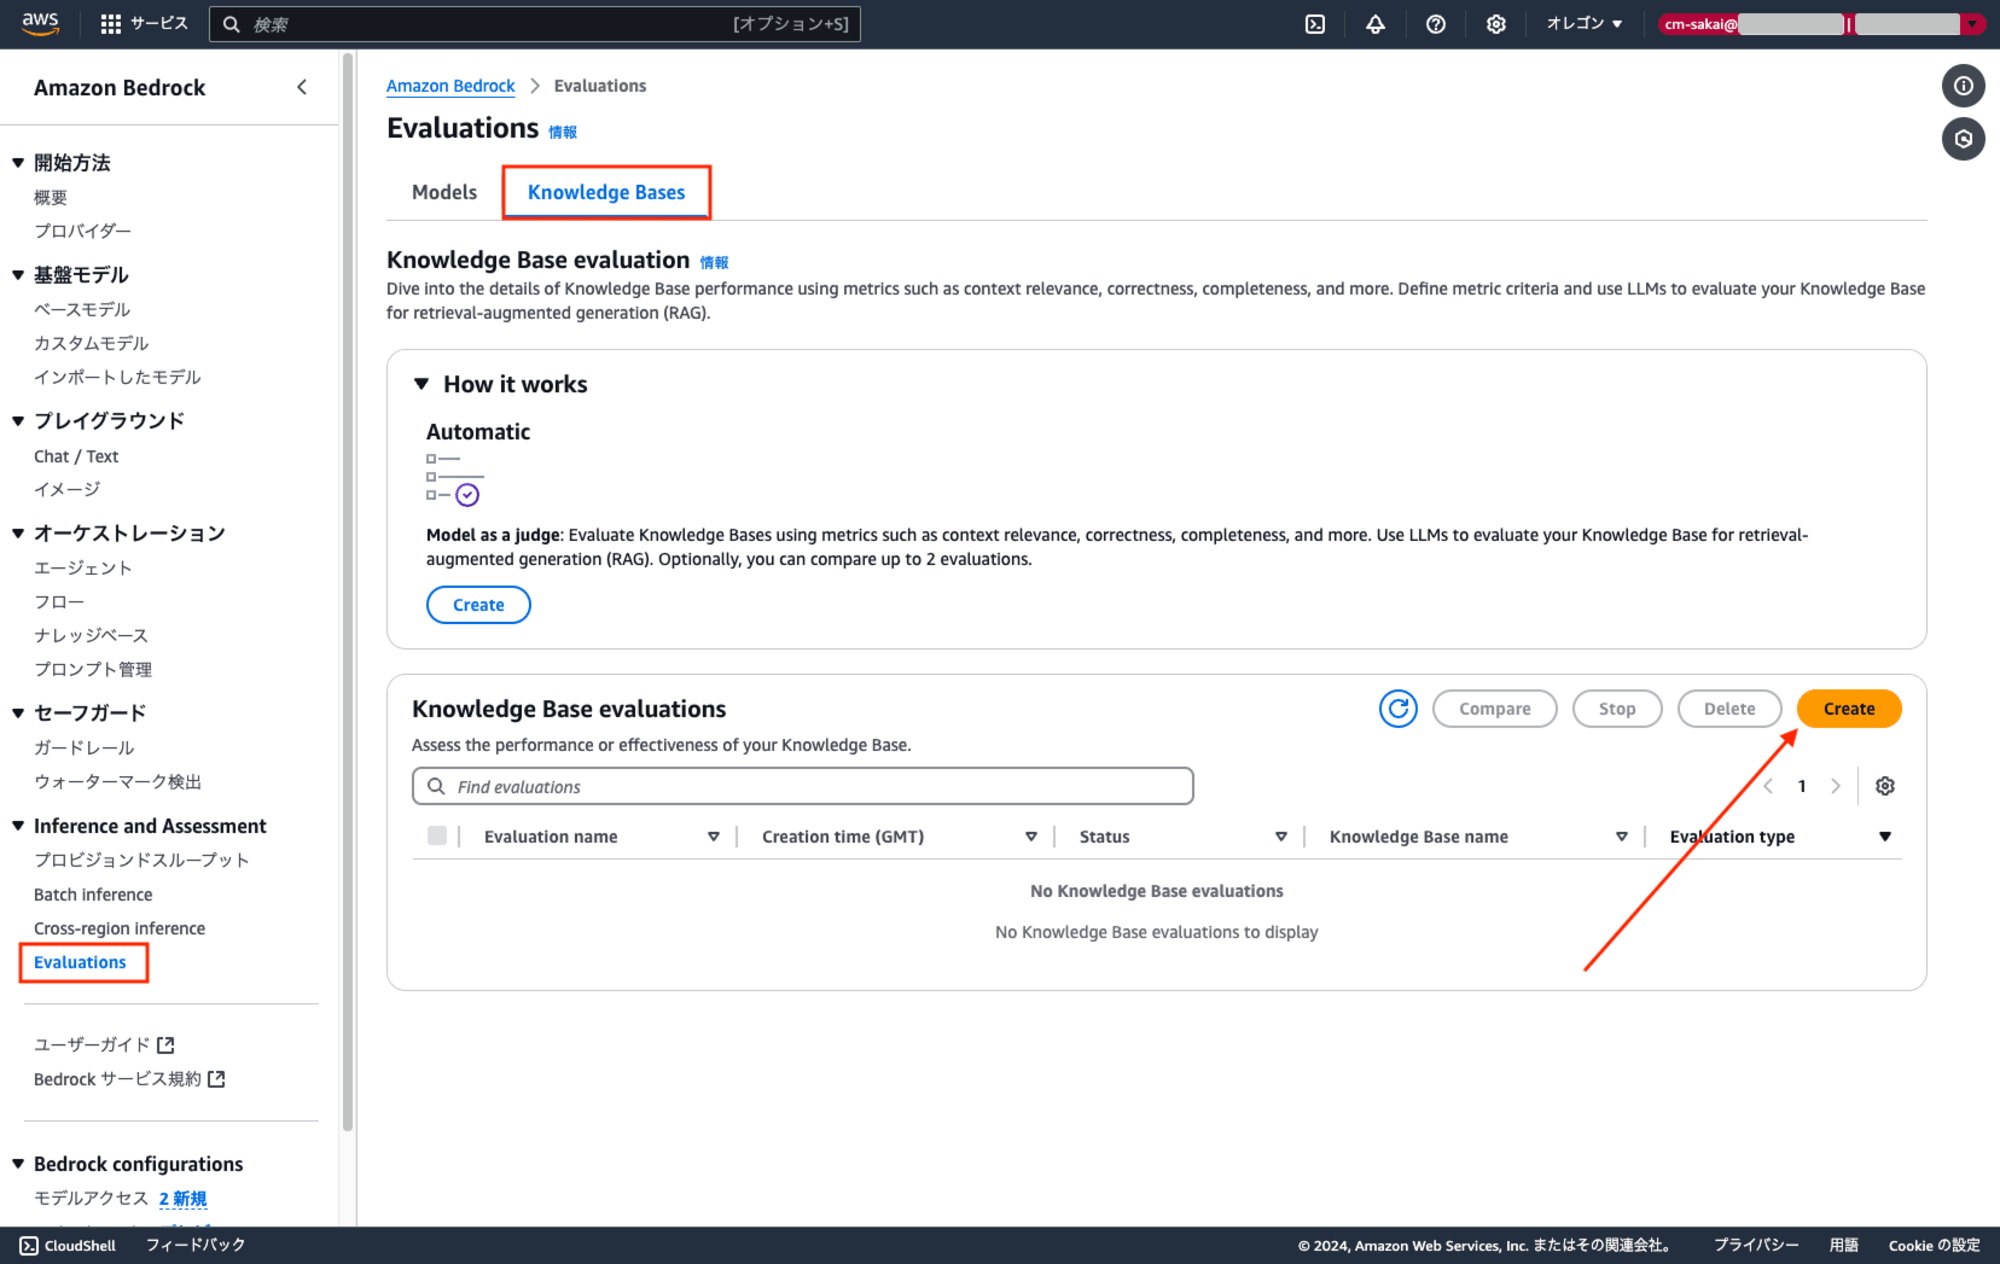Click the top AWS search box

(535, 24)
